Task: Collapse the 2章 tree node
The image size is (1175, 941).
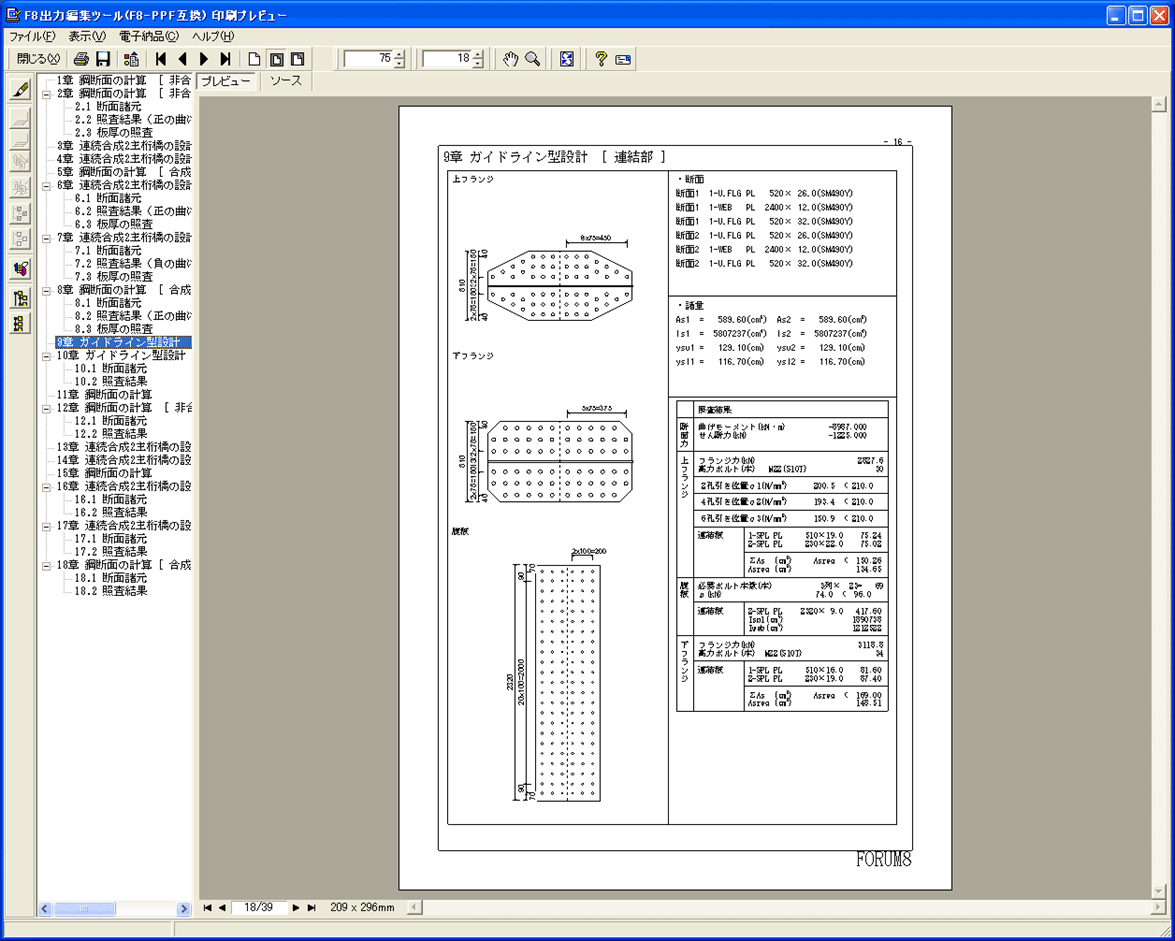Action: [46, 94]
